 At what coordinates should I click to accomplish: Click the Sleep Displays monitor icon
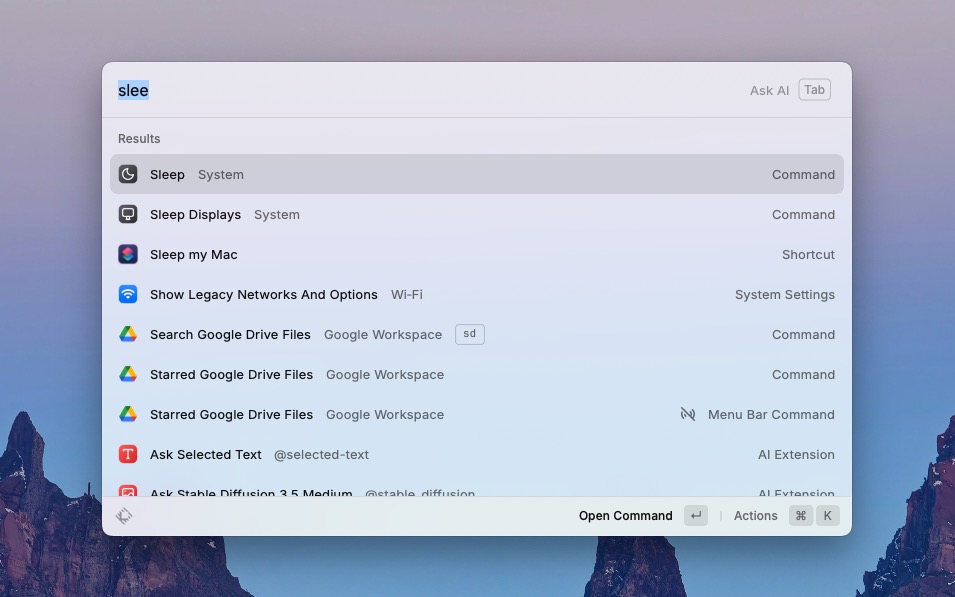[128, 214]
